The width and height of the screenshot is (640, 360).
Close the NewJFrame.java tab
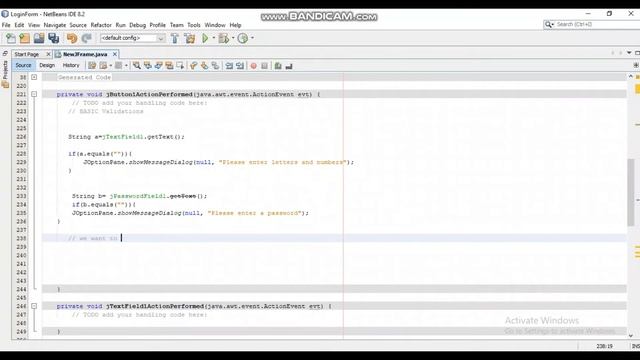pyautogui.click(x=115, y=54)
